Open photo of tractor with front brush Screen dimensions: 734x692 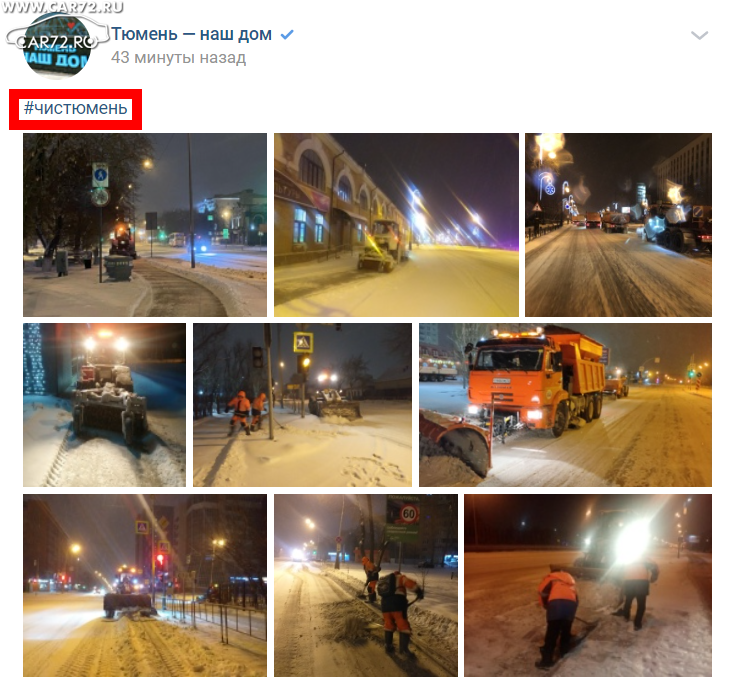pyautogui.click(x=104, y=405)
